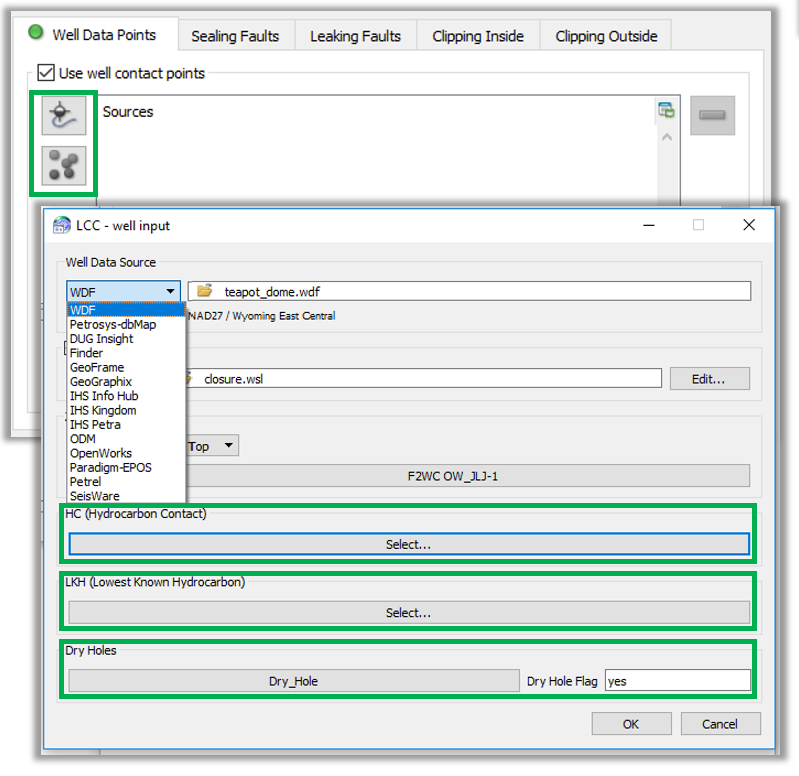The height and width of the screenshot is (776, 799).
Task: Toggle Use well contact points checkbox
Action: click(x=46, y=73)
